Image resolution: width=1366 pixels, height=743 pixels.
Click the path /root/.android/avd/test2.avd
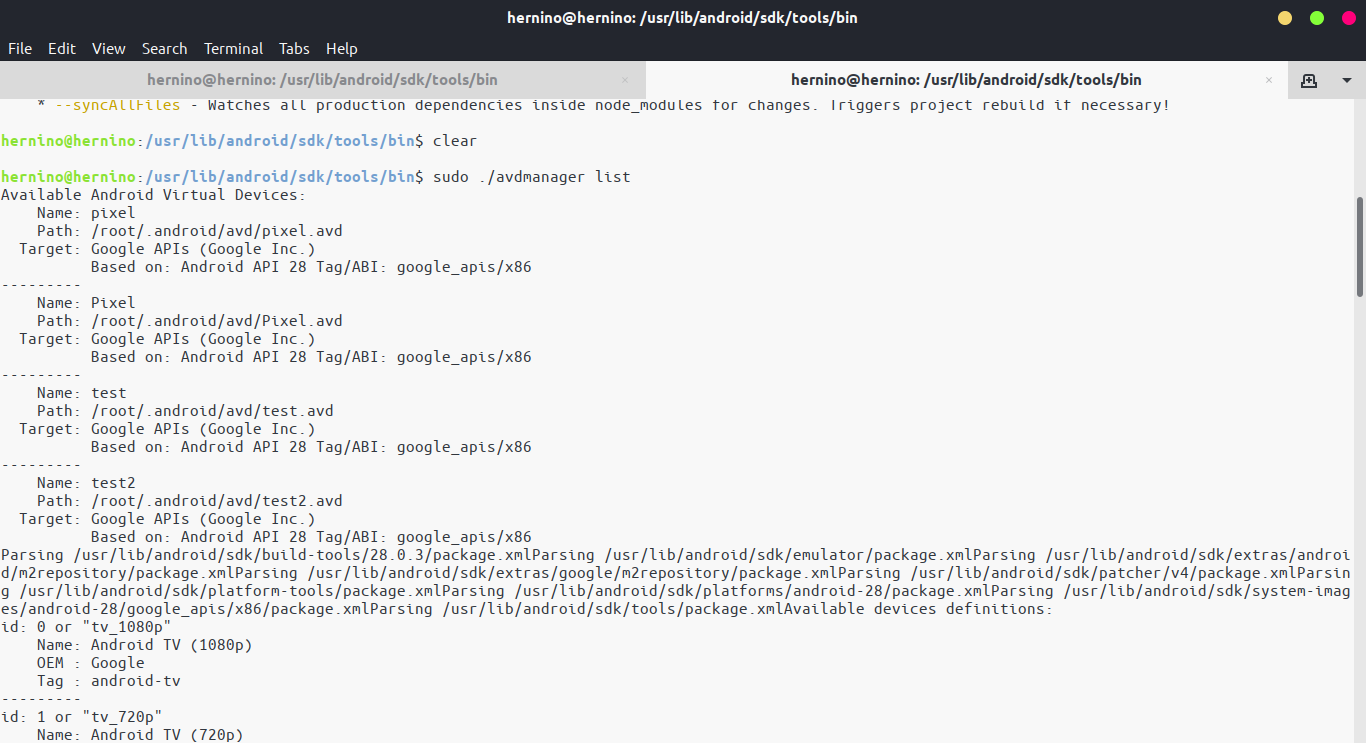tap(217, 501)
